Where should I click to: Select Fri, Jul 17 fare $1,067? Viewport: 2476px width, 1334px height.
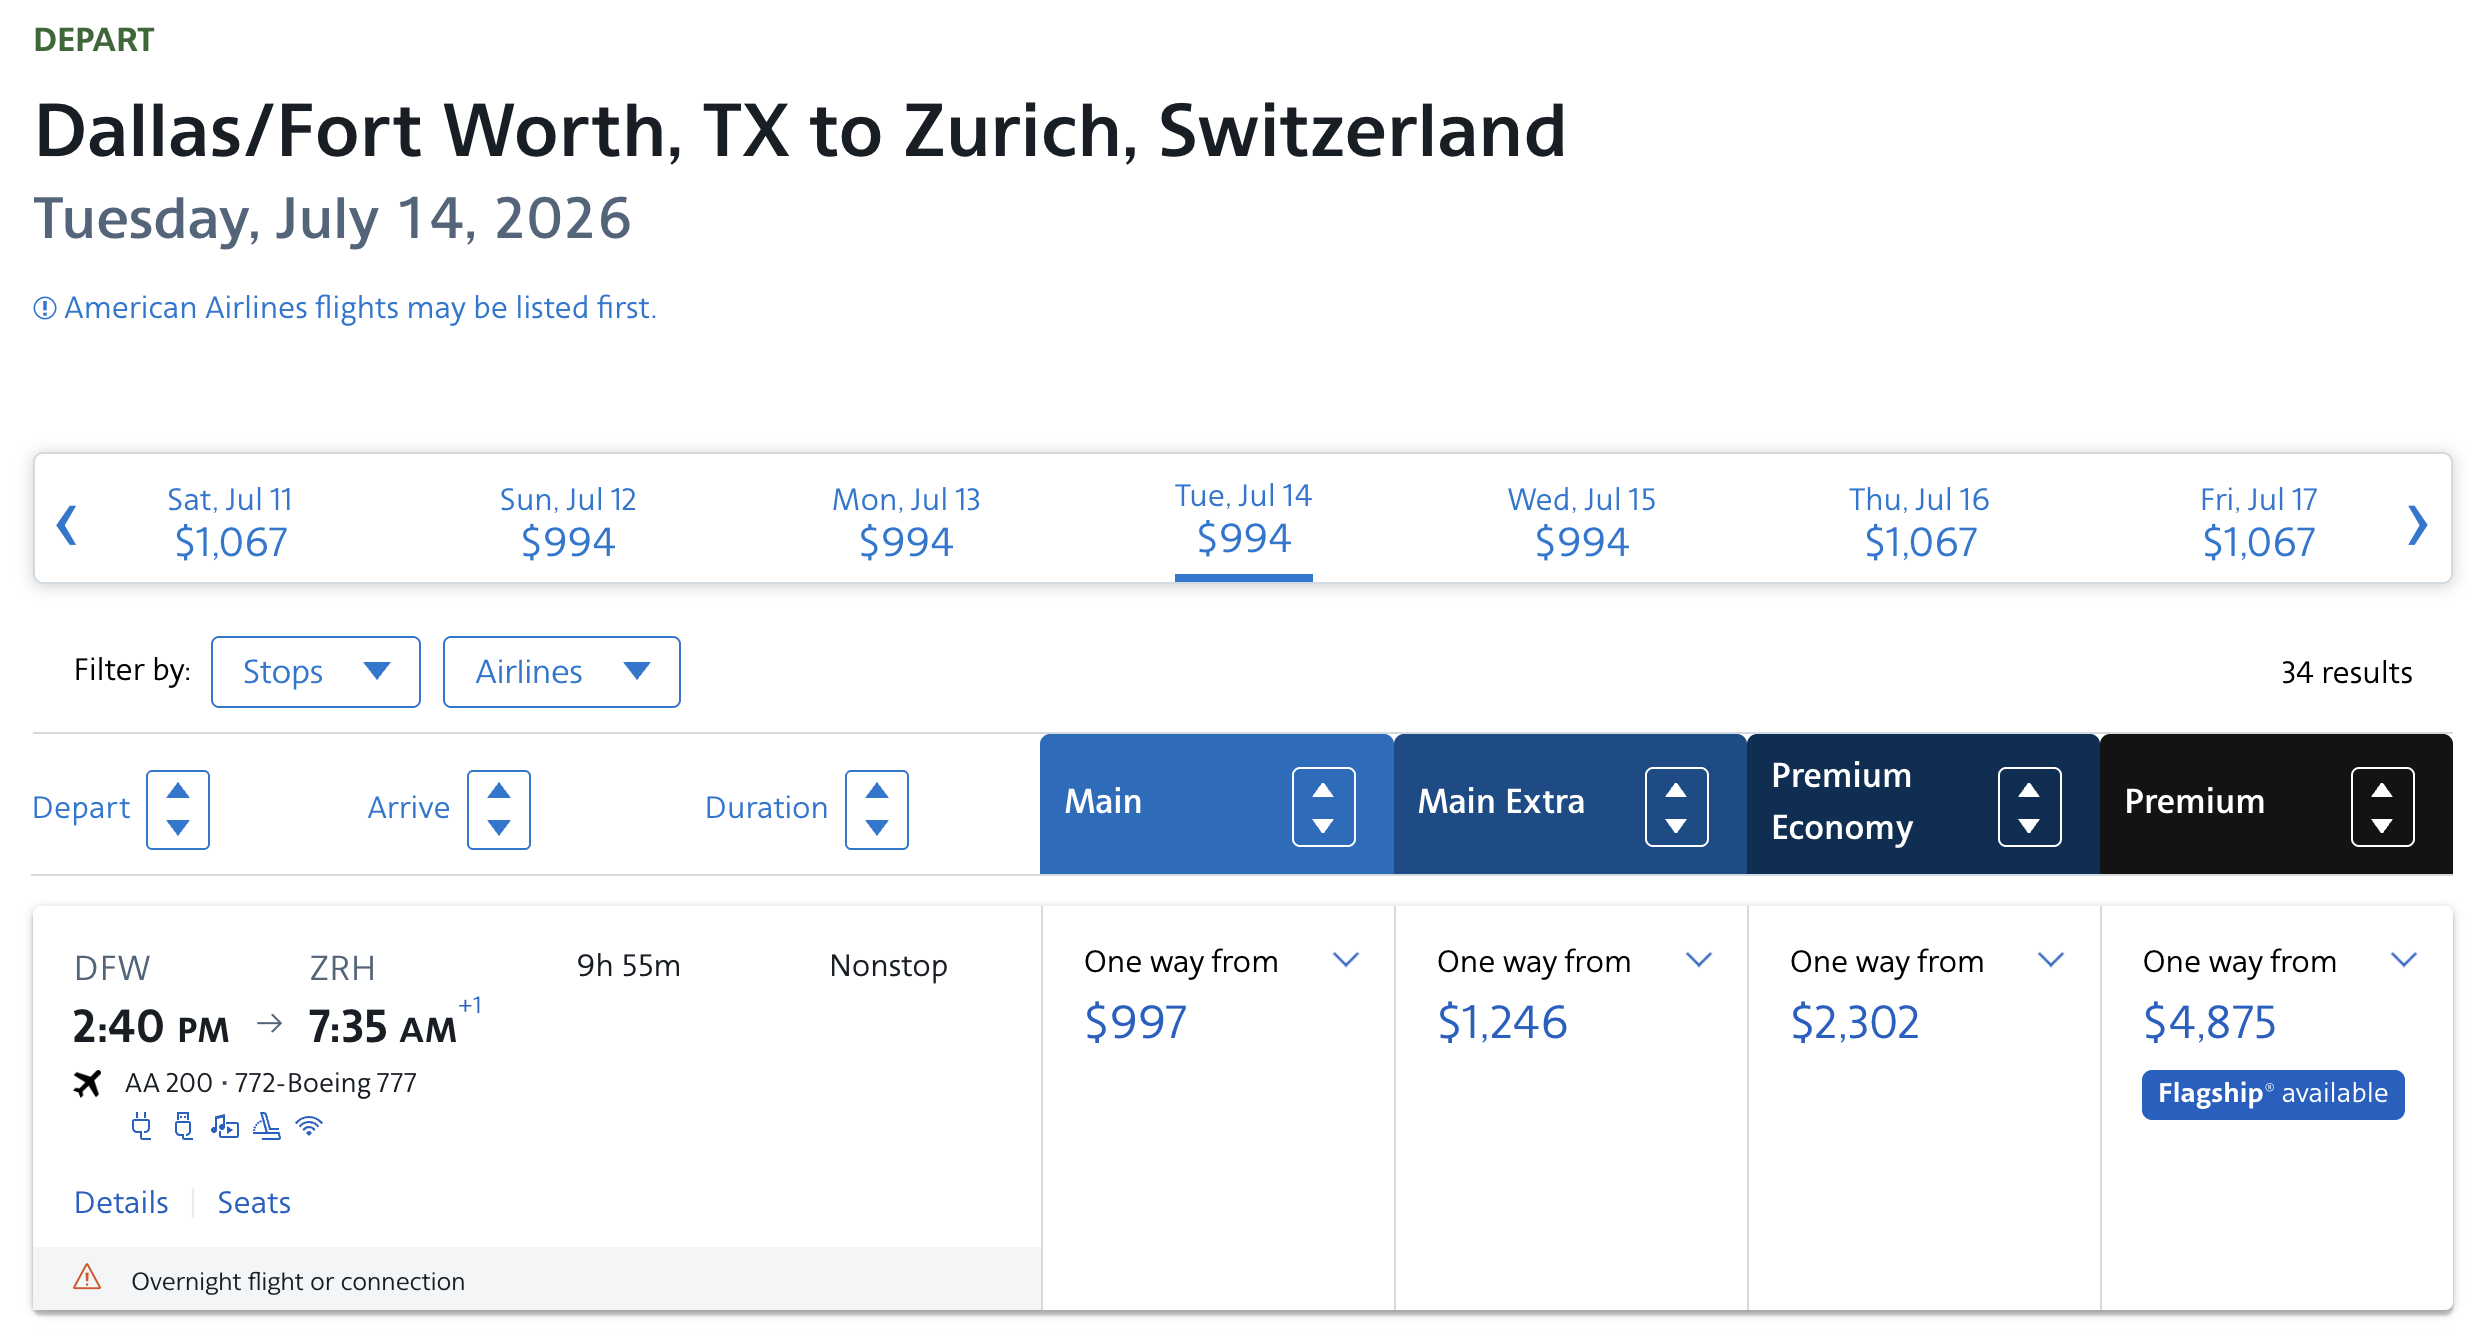coord(2258,521)
